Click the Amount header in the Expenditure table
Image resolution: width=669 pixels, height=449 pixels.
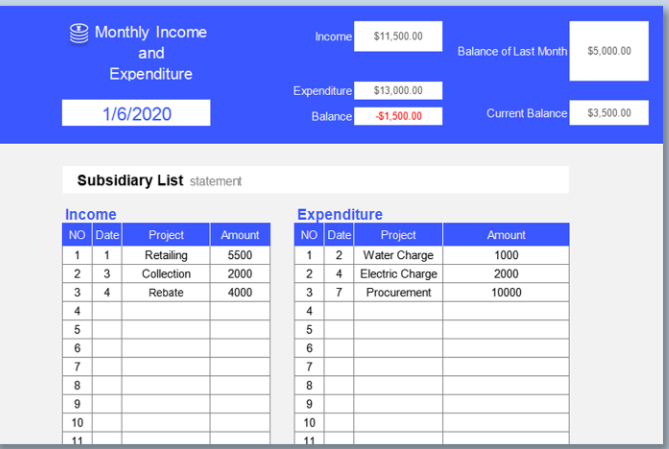point(506,235)
